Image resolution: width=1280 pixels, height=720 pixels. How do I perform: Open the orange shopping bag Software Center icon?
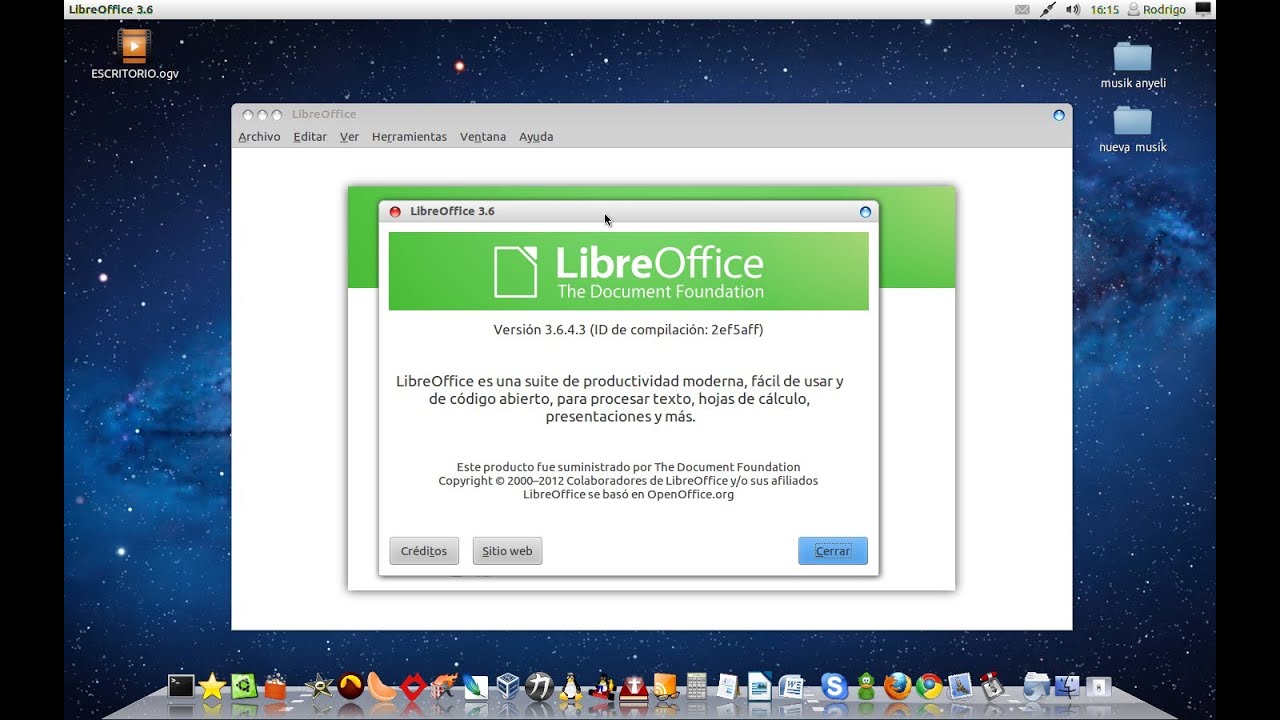pos(275,686)
